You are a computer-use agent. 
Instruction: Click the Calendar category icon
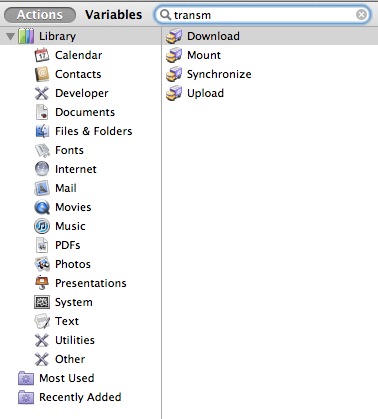click(42, 55)
